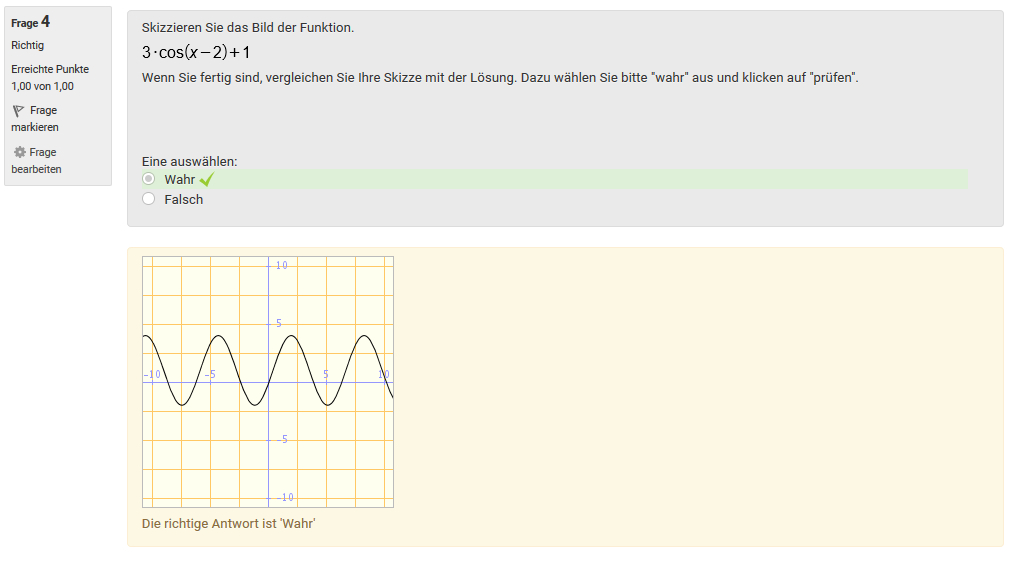Select the "Wahr" radio button
The width and height of the screenshot is (1017, 561).
(149, 179)
